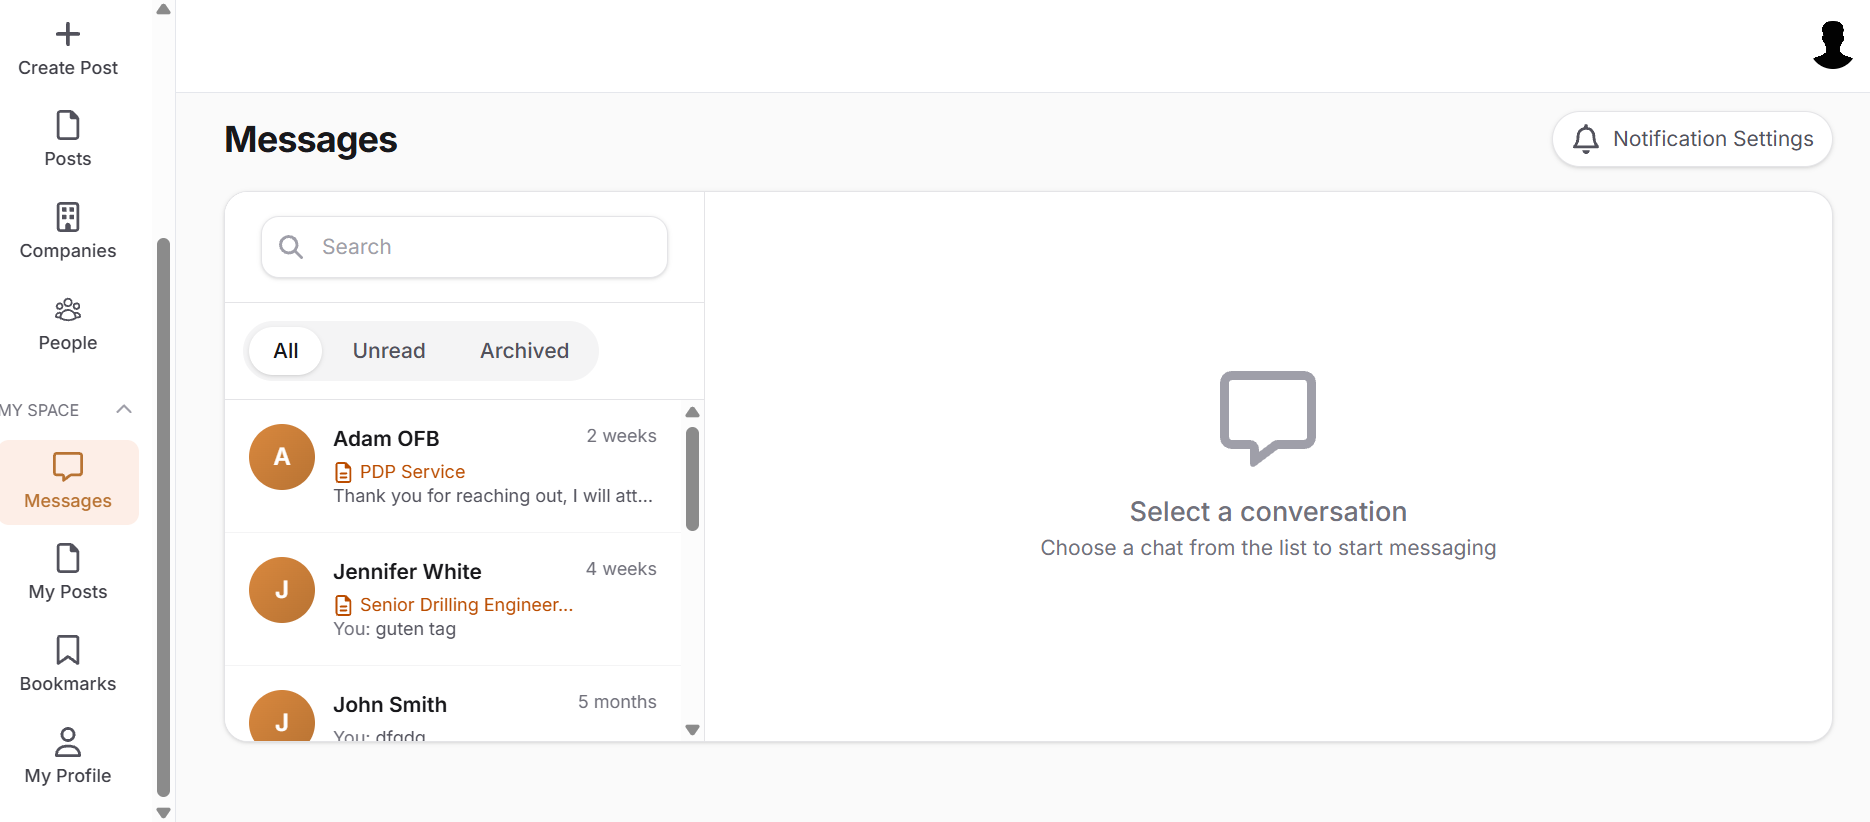The width and height of the screenshot is (1870, 822).
Task: Click the "4 weeks" timestamp
Action: tap(621, 569)
